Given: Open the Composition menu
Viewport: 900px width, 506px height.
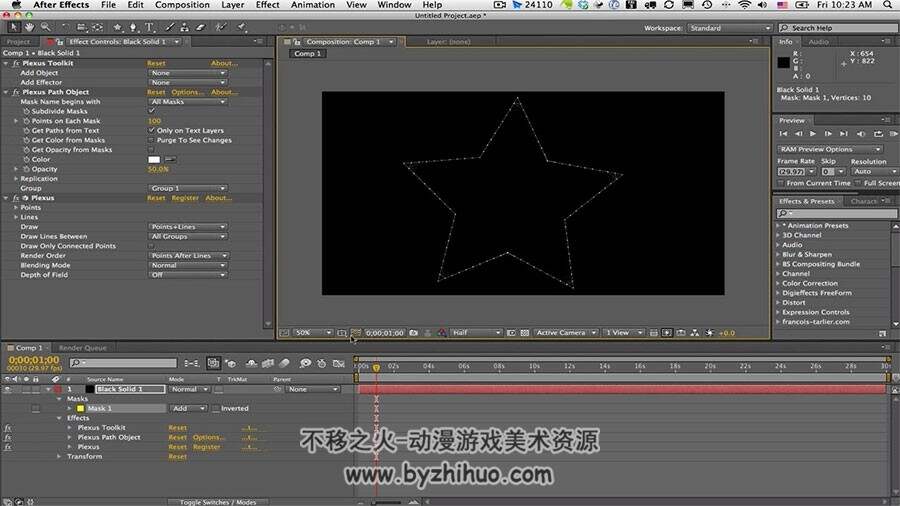Looking at the screenshot, I should 182,5.
